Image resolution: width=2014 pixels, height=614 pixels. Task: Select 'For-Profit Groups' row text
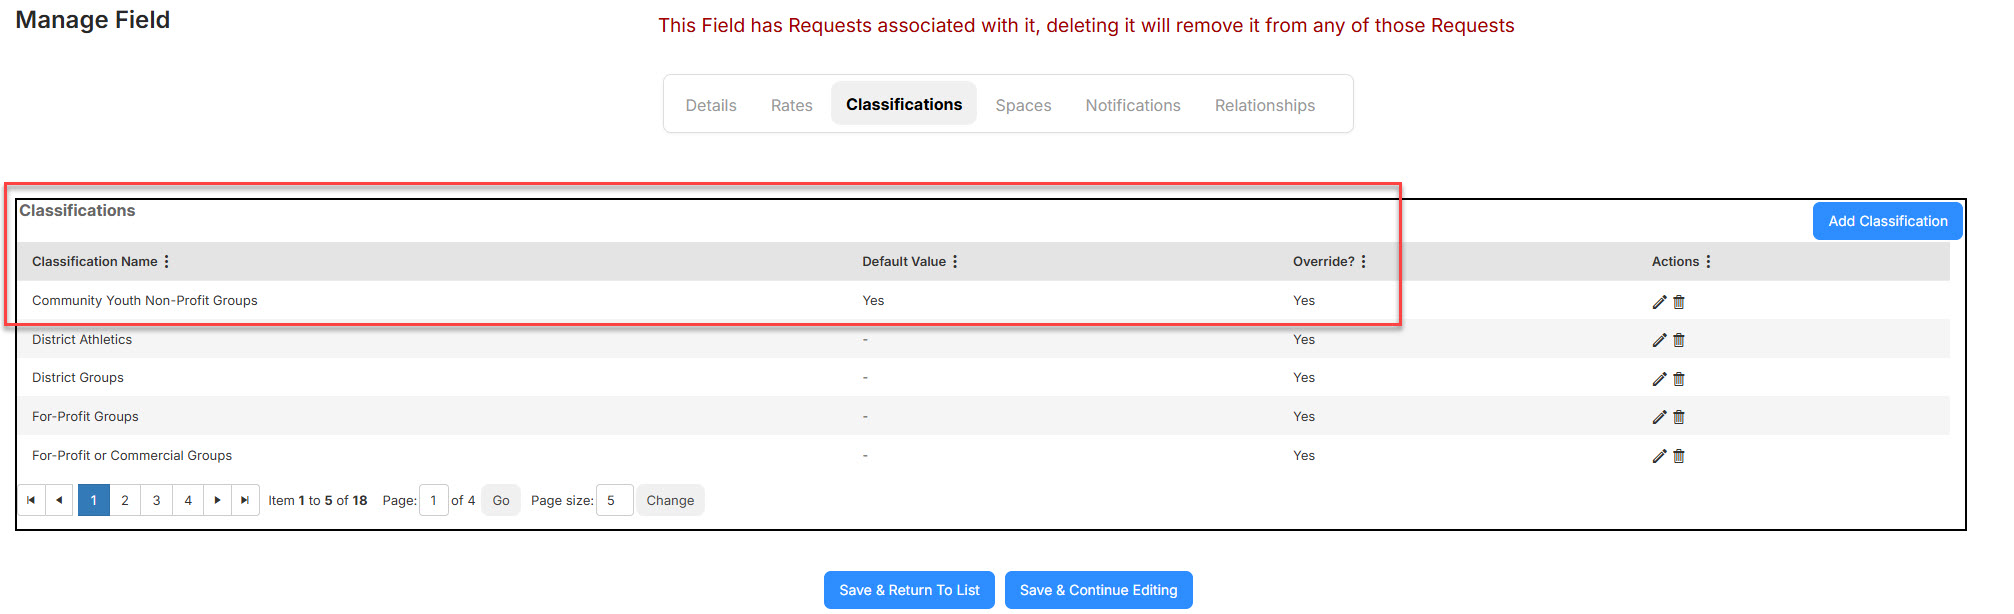[x=85, y=416]
